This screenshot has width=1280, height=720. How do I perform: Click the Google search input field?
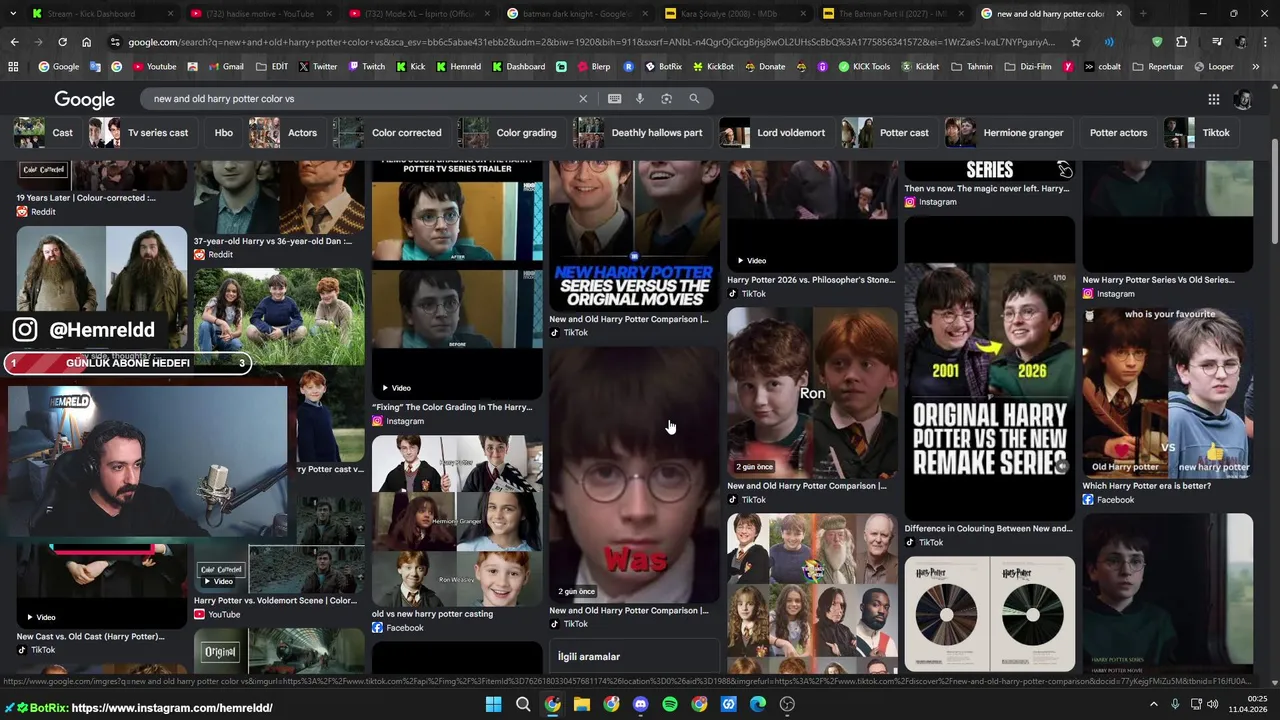pyautogui.click(x=360, y=99)
